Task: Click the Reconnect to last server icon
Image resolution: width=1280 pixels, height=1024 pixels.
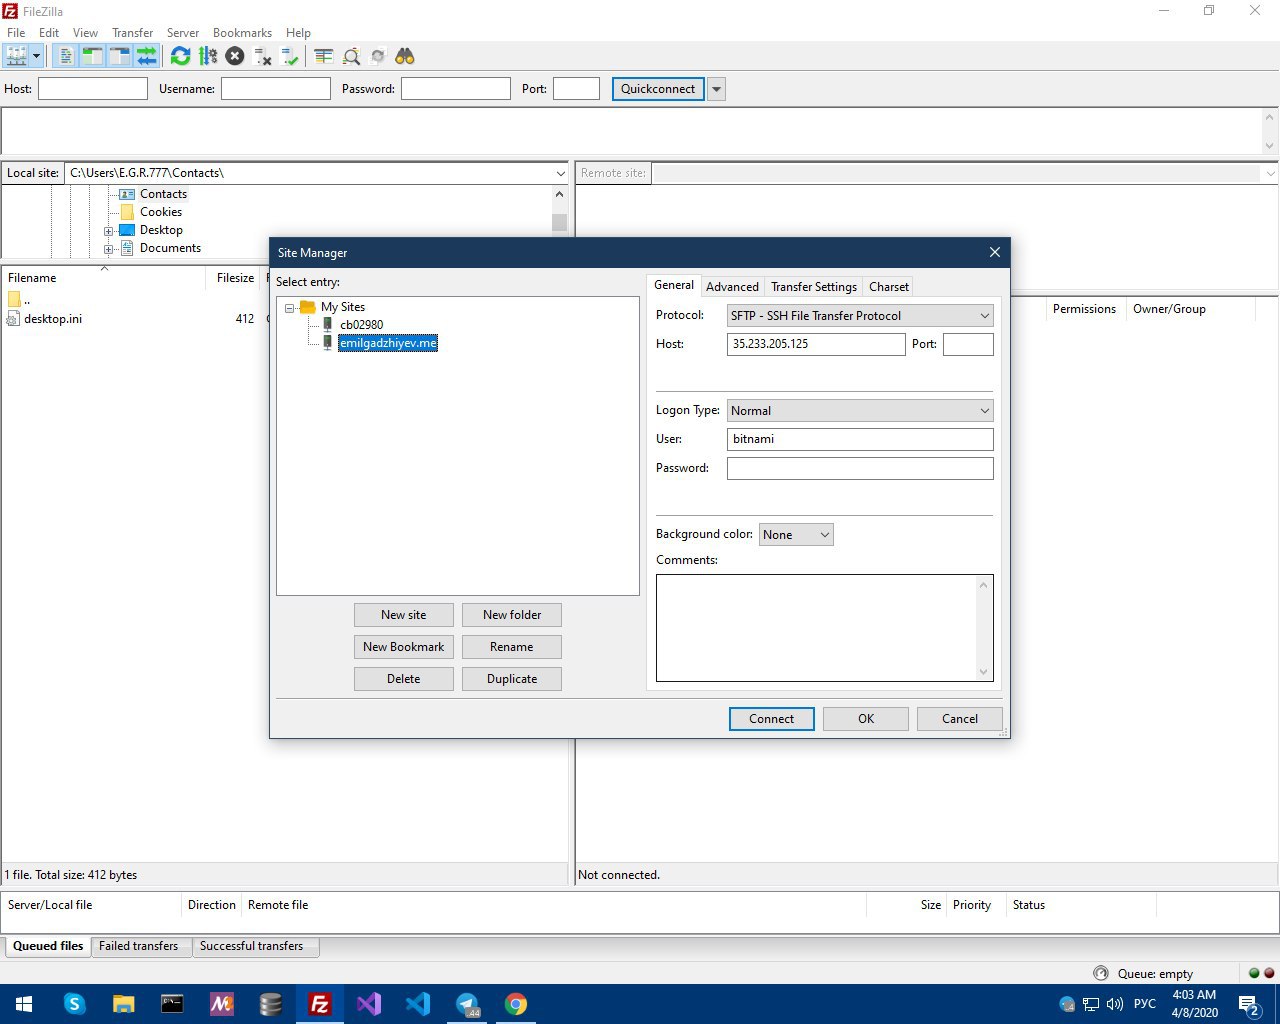Action: (x=290, y=56)
